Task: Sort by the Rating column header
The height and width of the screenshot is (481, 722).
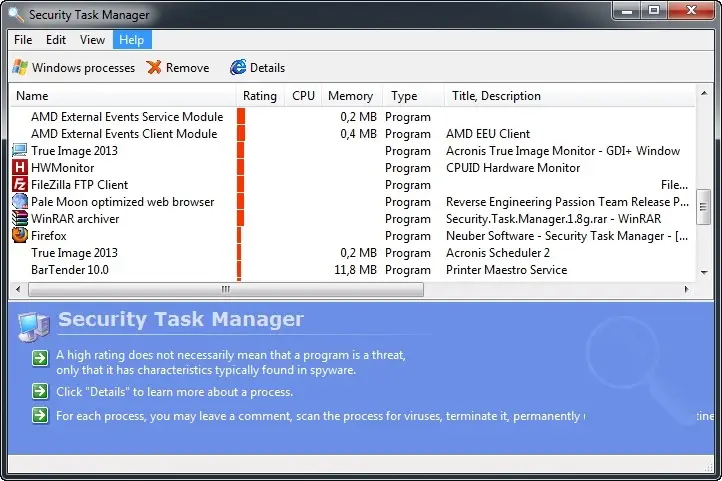Action: 260,96
